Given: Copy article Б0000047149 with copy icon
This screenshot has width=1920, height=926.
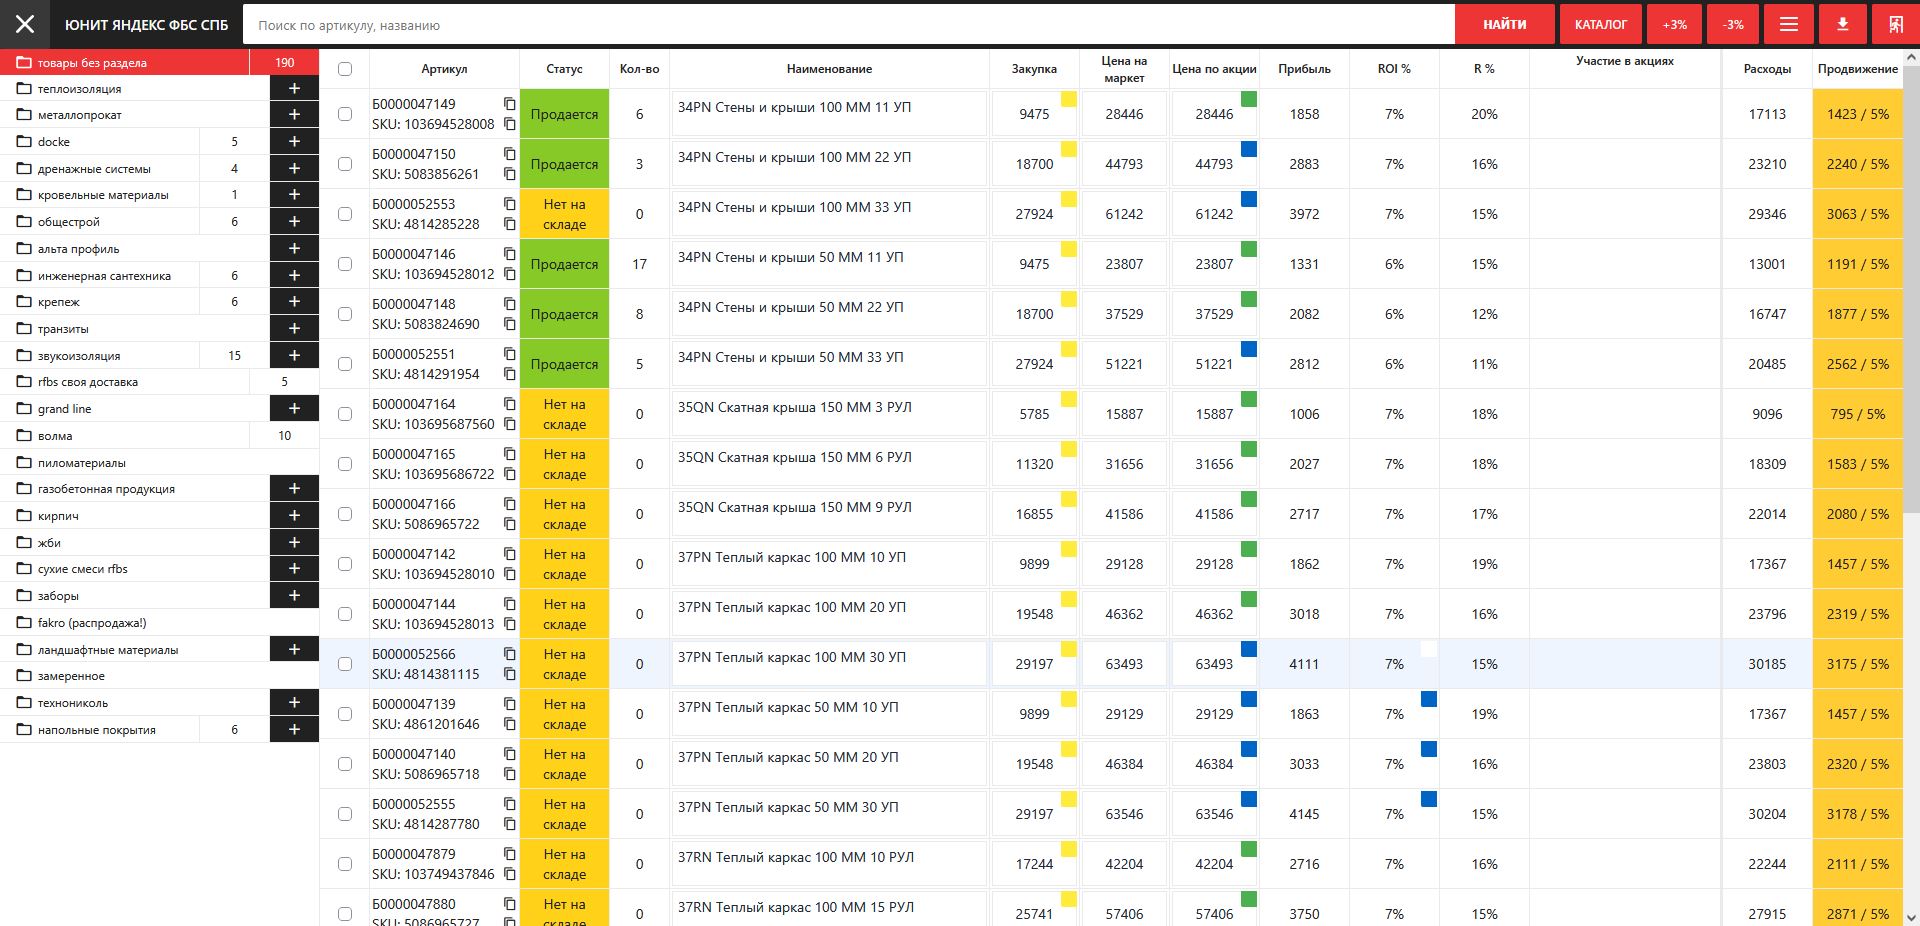Looking at the screenshot, I should point(509,104).
